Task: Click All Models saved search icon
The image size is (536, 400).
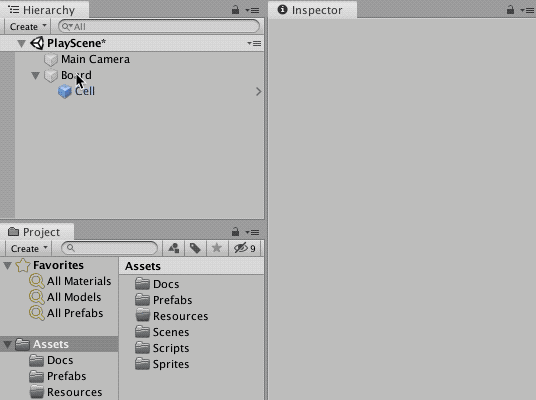Action: coord(37,297)
